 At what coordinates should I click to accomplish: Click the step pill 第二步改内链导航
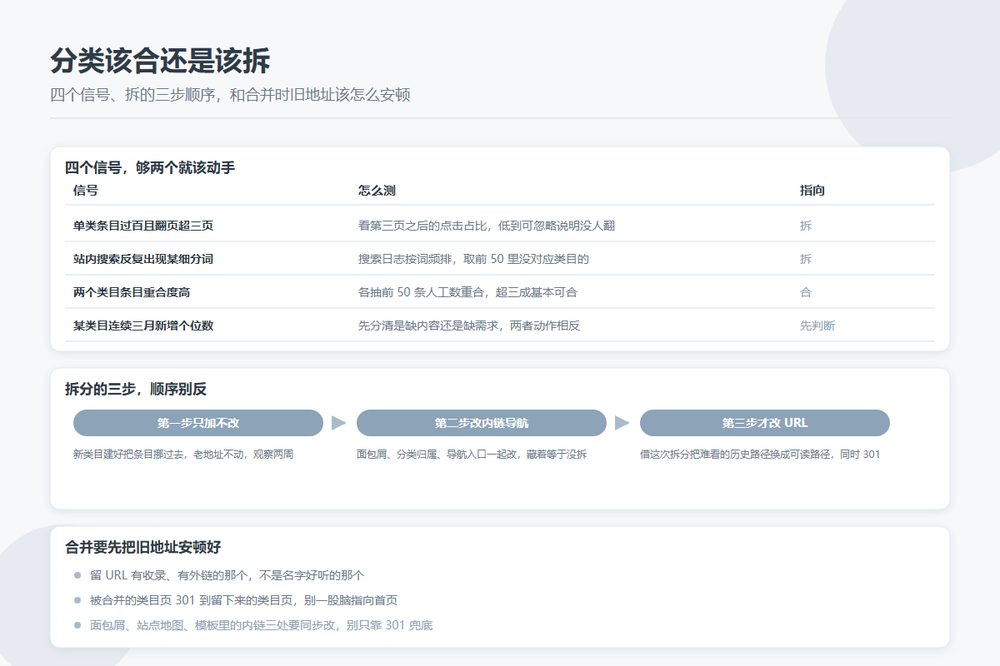[482, 423]
